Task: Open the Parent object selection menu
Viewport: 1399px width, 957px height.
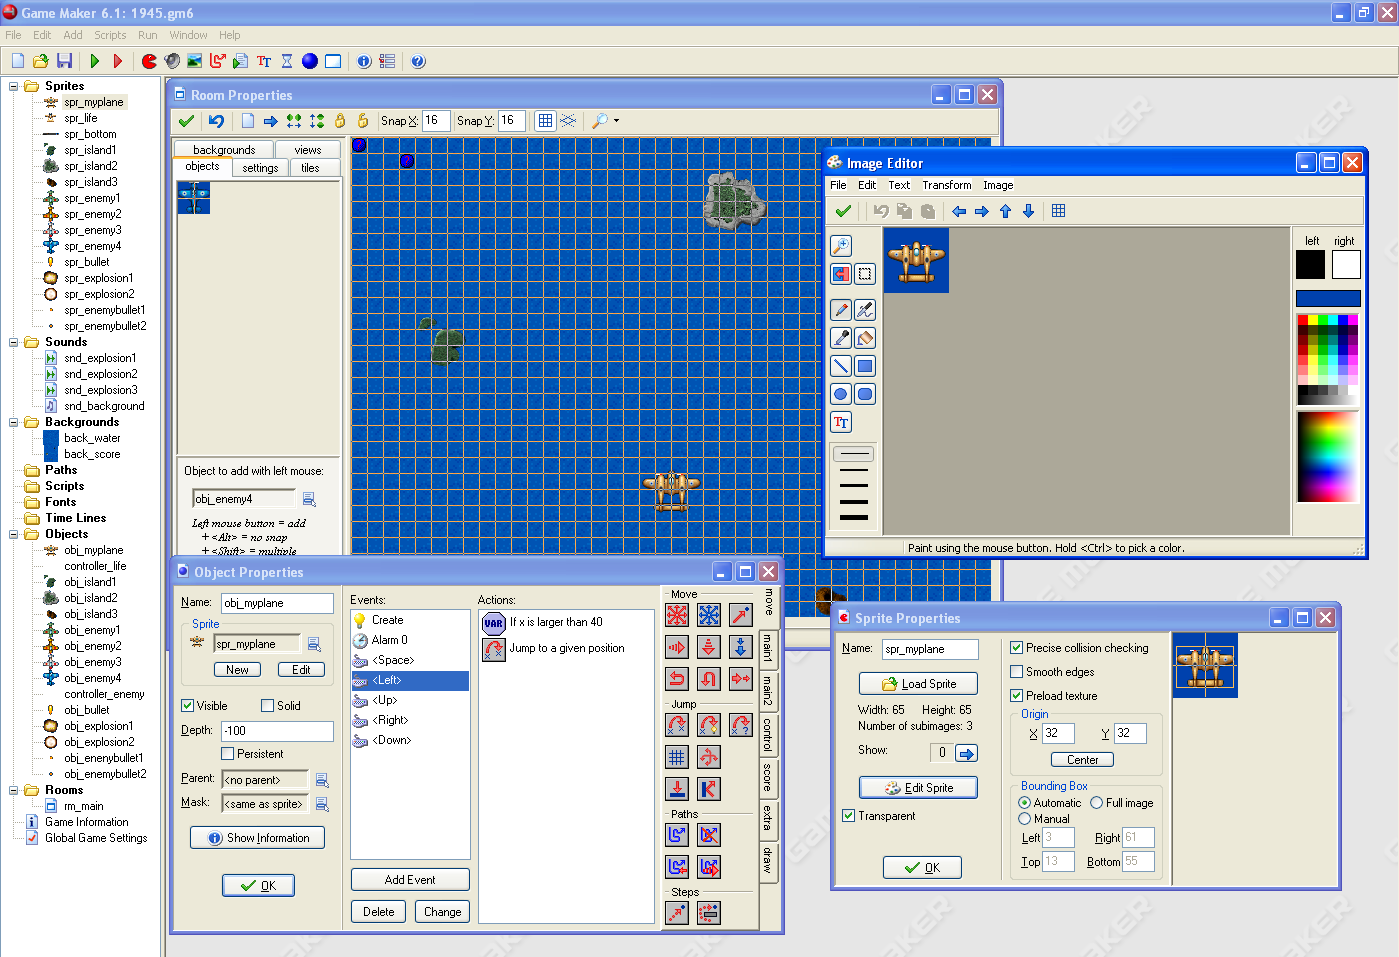Action: pyautogui.click(x=322, y=780)
